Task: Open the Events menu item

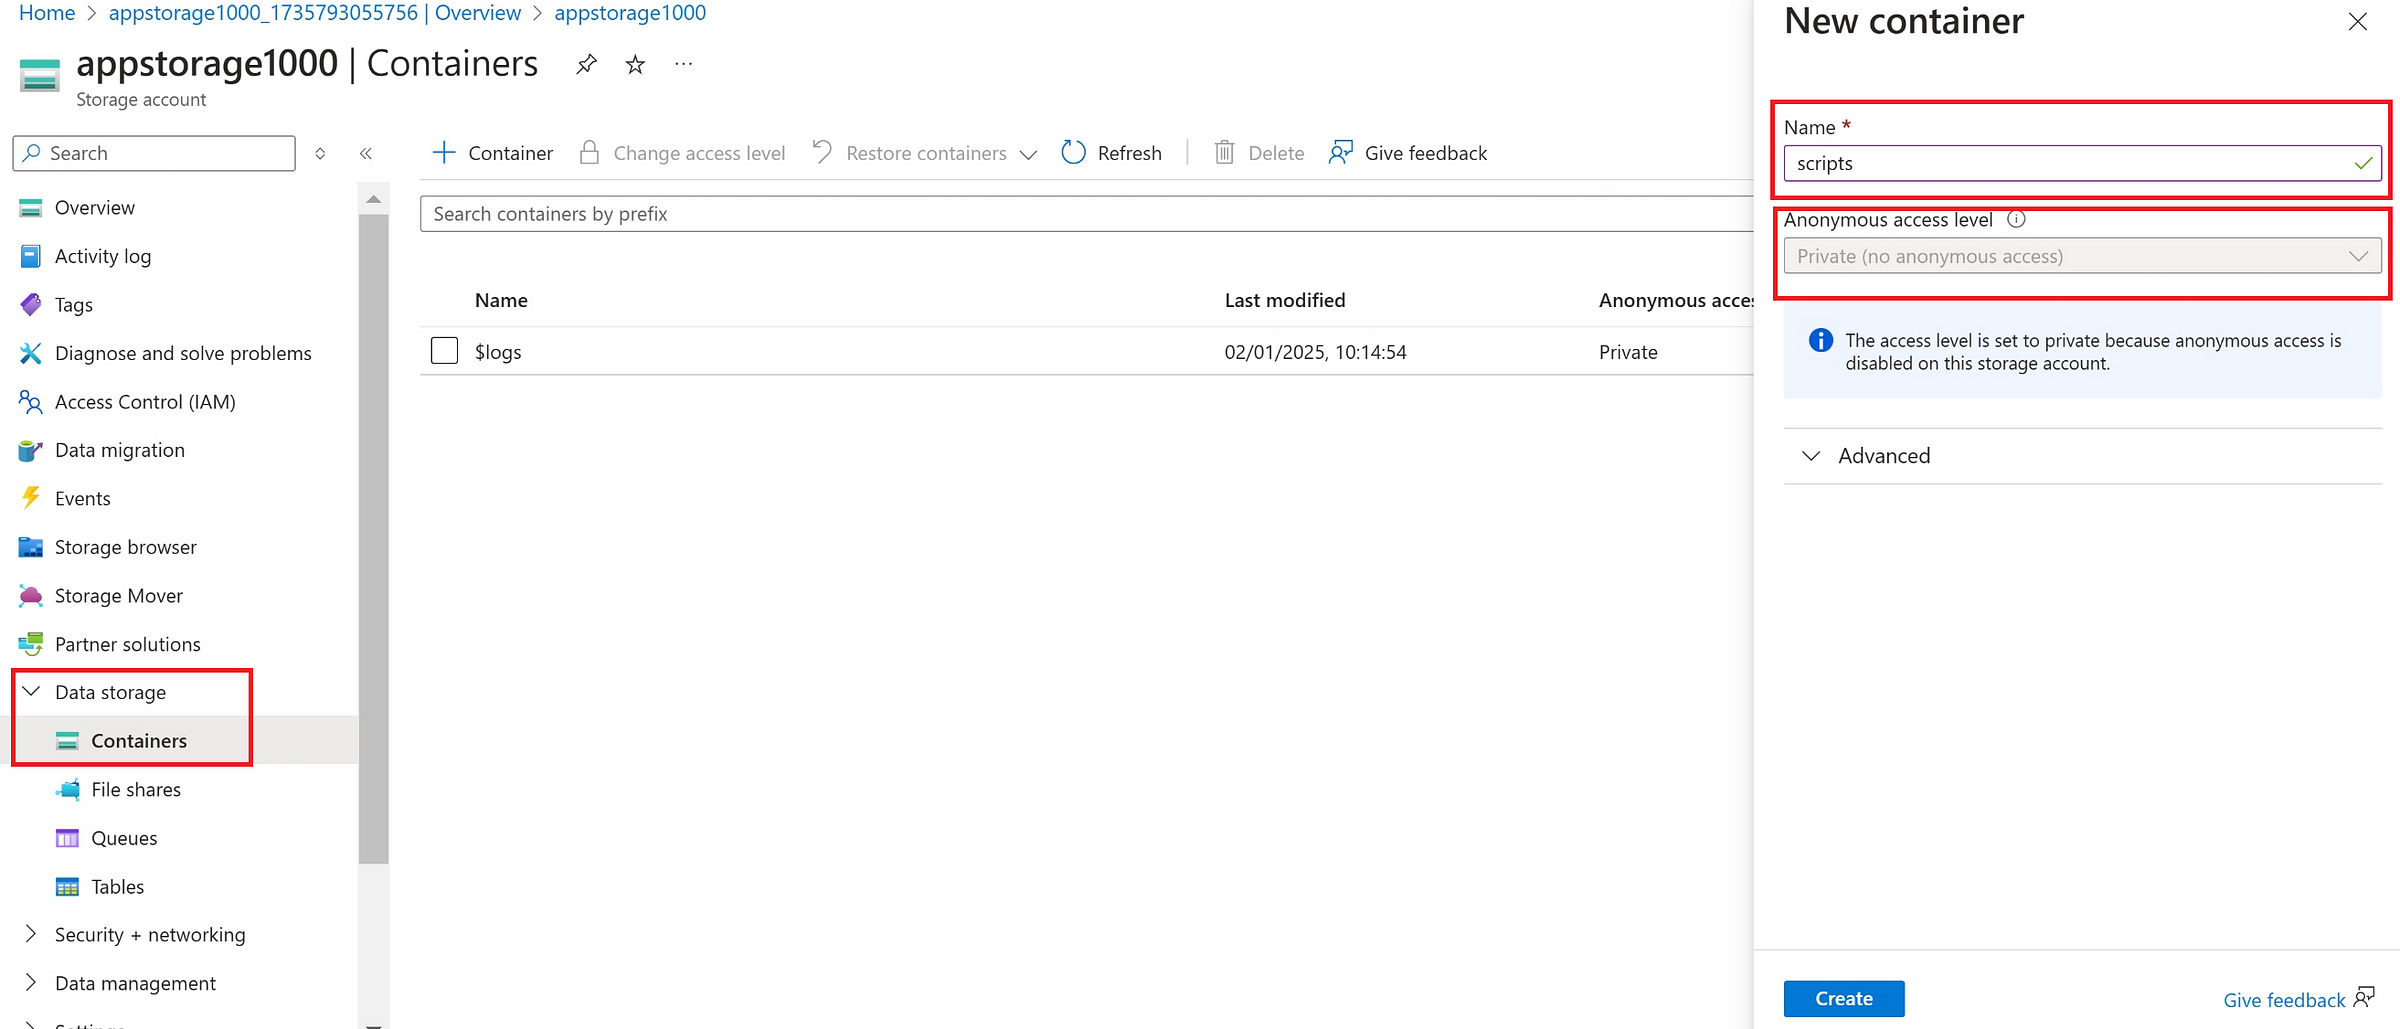Action: tap(83, 498)
